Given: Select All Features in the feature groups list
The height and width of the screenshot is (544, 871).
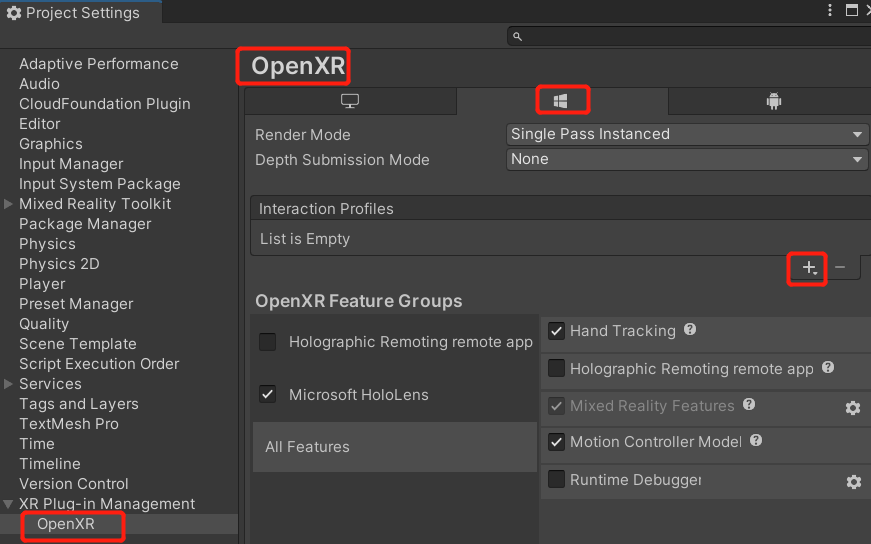Looking at the screenshot, I should coord(307,447).
